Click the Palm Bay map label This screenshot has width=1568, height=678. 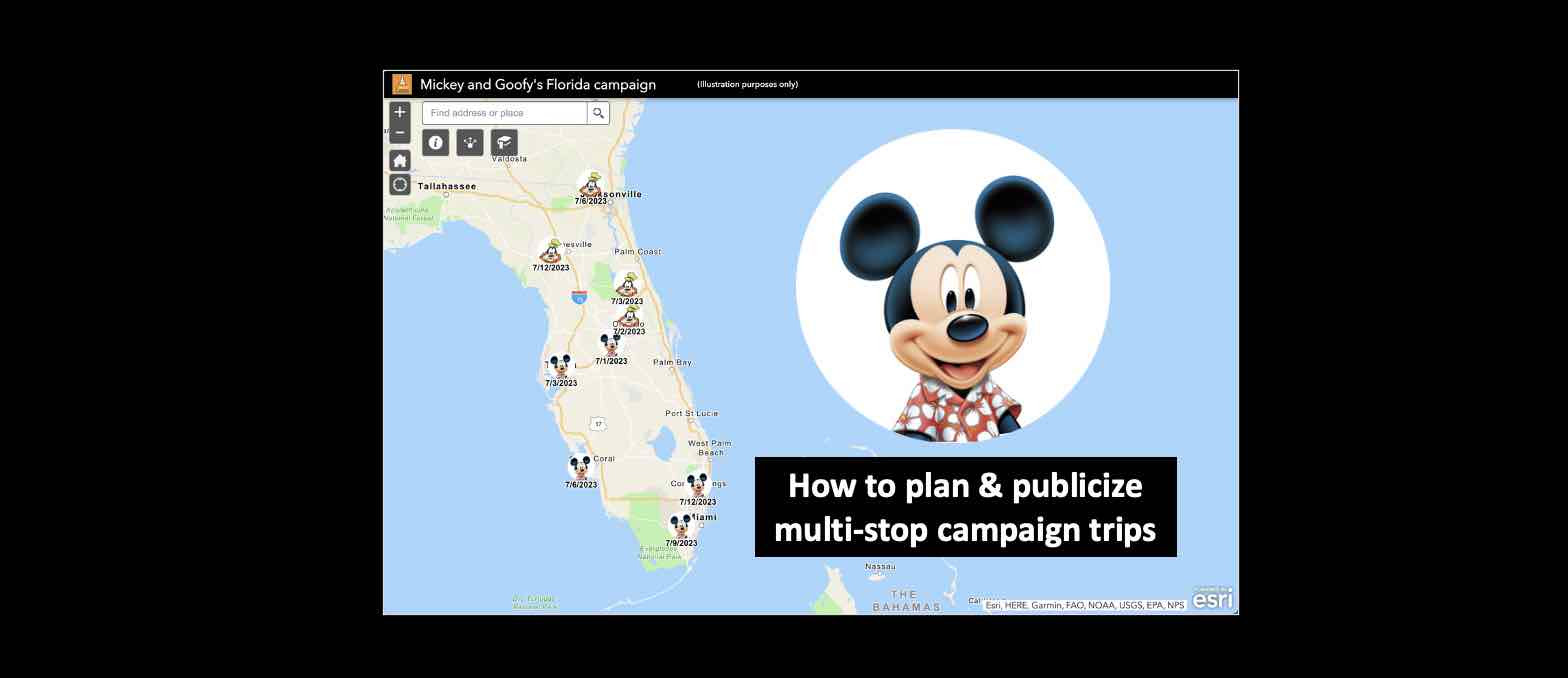(672, 362)
